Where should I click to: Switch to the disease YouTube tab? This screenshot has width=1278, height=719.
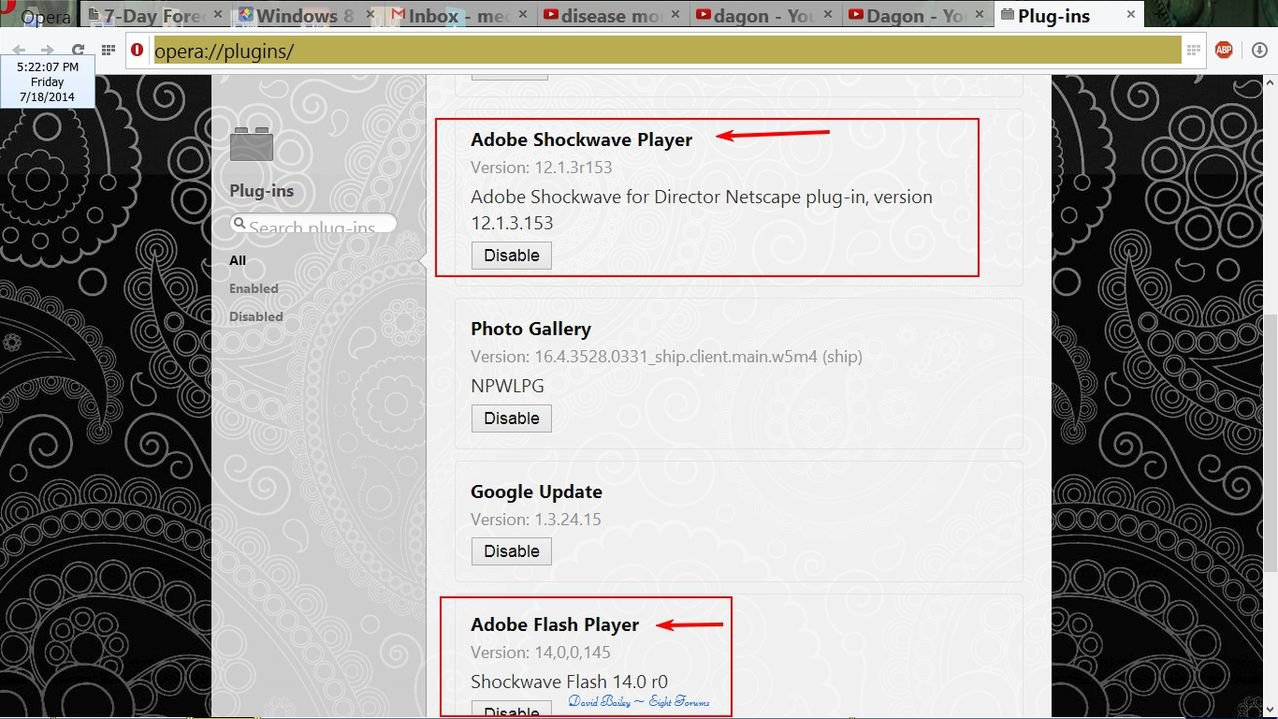pos(610,16)
